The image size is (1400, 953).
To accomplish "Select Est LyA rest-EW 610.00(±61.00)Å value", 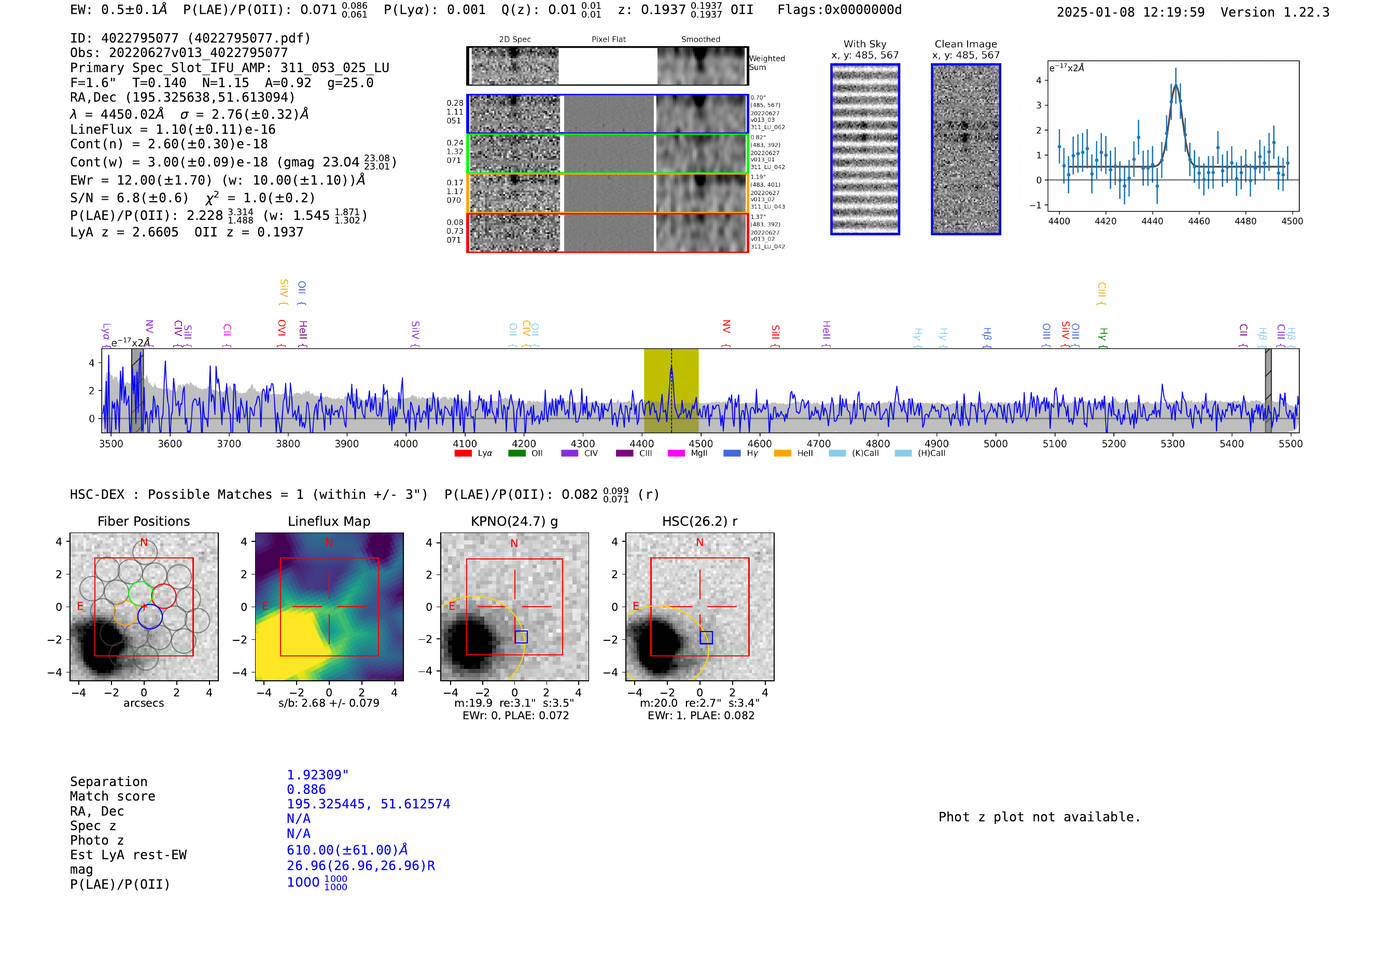I will pyautogui.click(x=347, y=850).
